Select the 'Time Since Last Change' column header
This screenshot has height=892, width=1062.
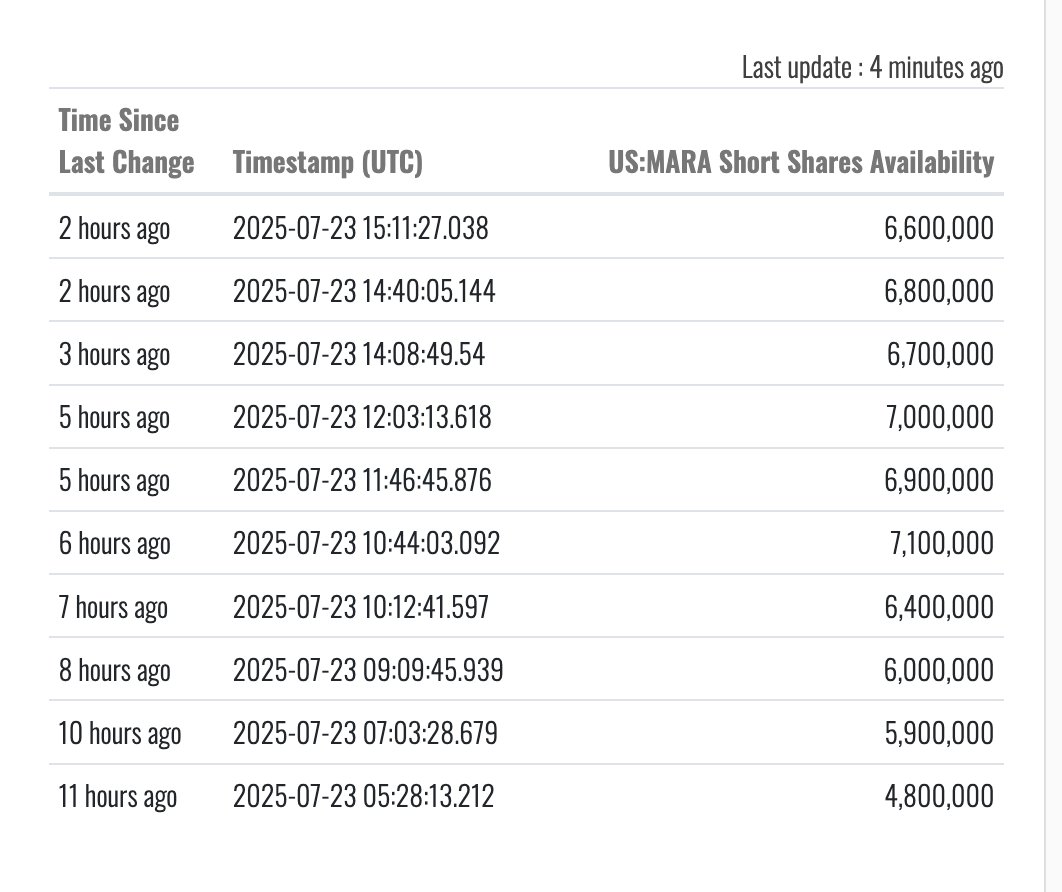[127, 141]
